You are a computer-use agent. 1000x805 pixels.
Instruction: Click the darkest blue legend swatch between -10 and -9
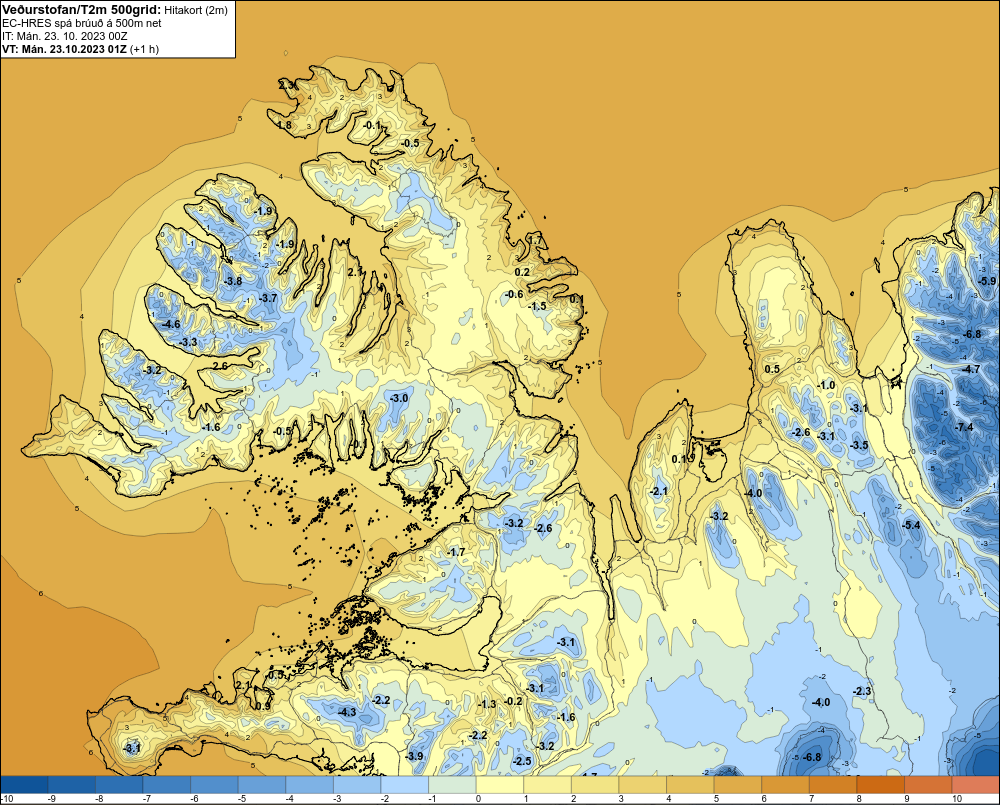pyautogui.click(x=24, y=785)
